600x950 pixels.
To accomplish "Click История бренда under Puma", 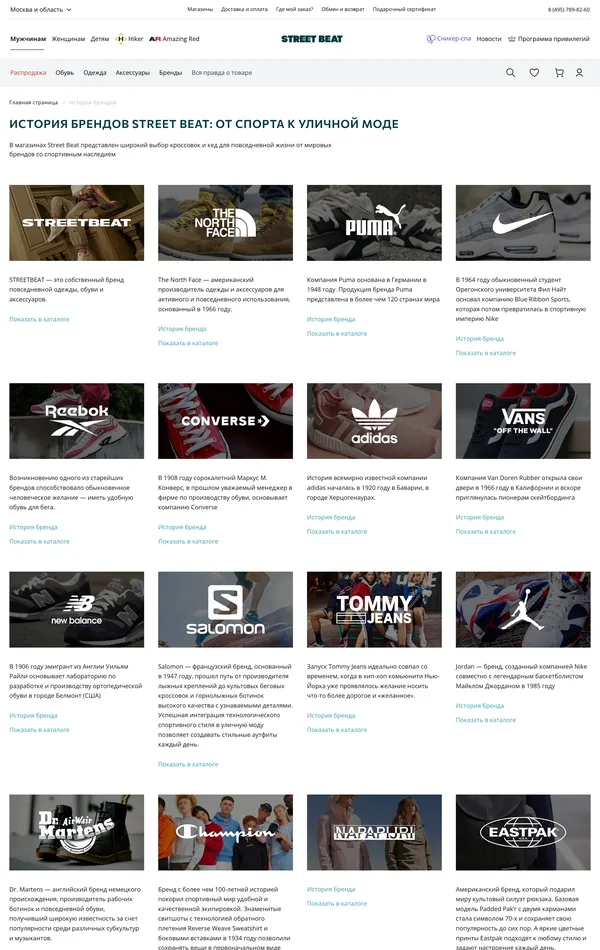I will point(331,319).
